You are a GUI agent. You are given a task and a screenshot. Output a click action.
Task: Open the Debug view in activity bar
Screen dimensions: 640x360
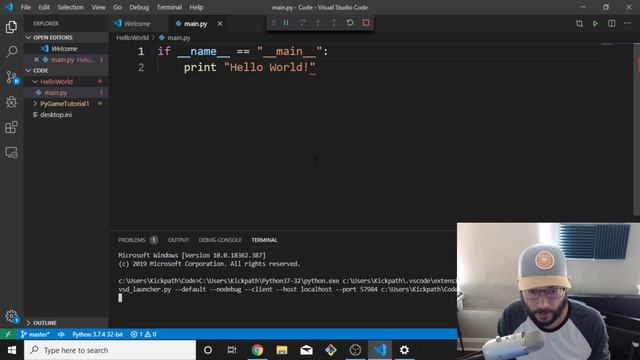(11, 102)
